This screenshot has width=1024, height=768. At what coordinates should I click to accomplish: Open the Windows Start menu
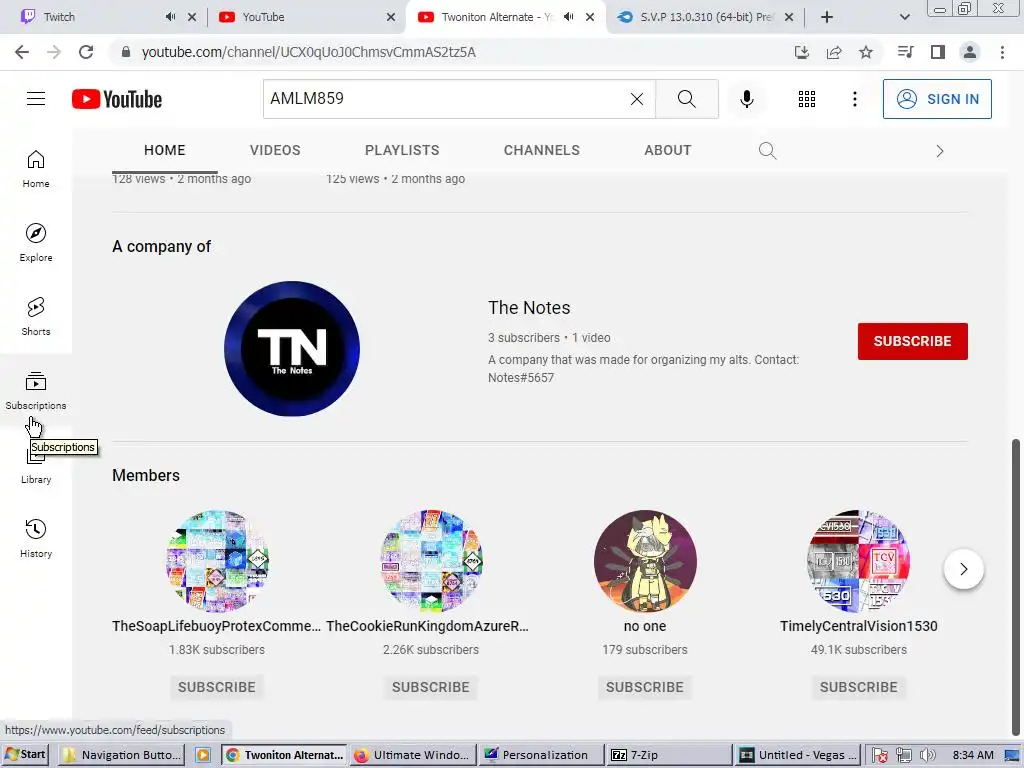tap(26, 754)
